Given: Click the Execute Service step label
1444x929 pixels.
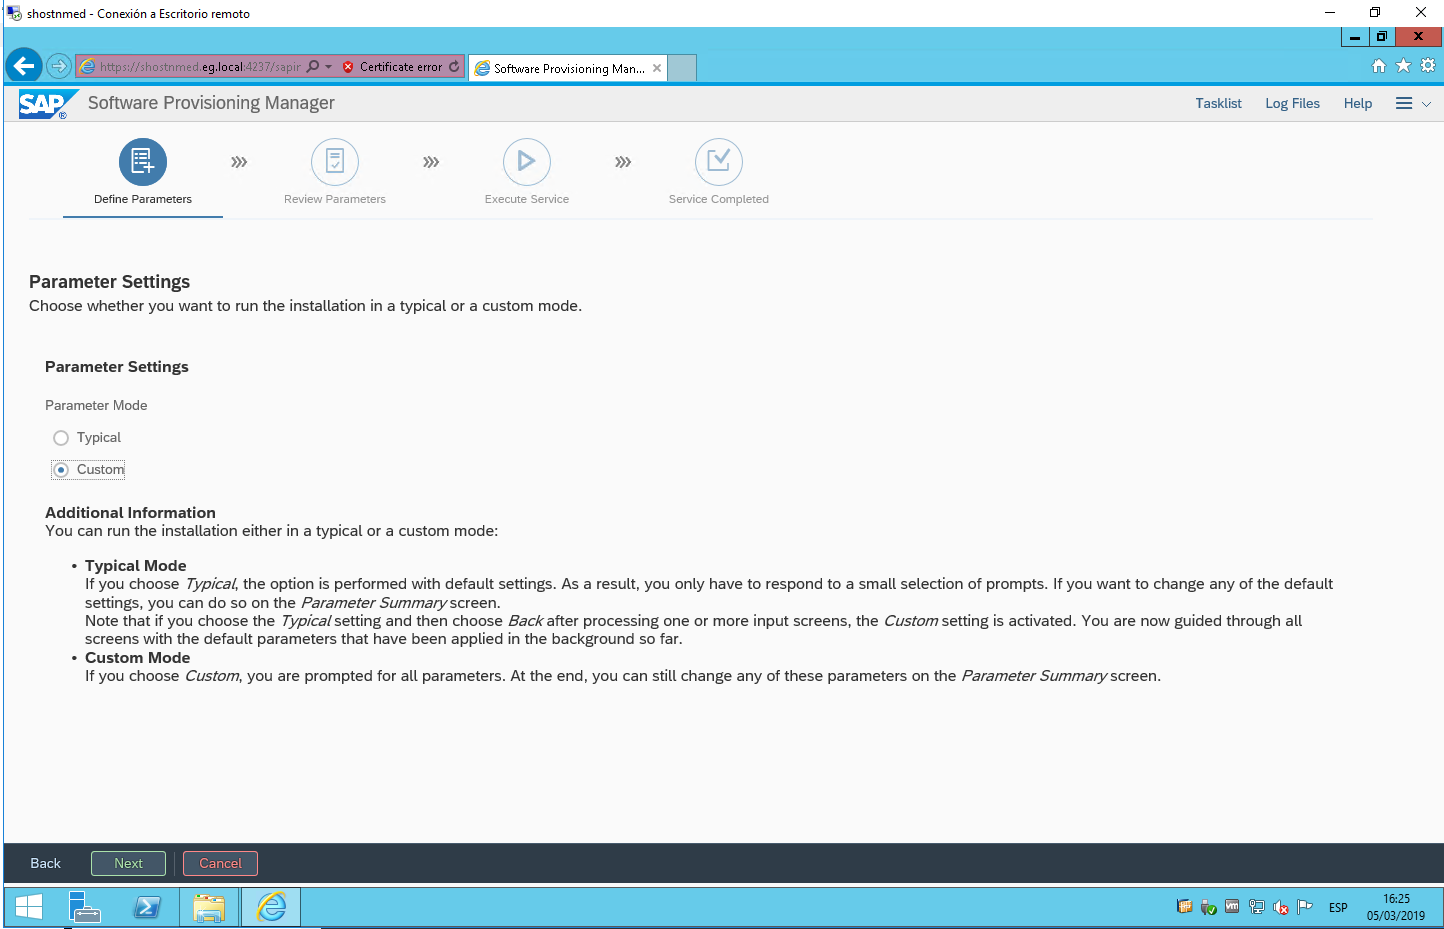Looking at the screenshot, I should (527, 199).
